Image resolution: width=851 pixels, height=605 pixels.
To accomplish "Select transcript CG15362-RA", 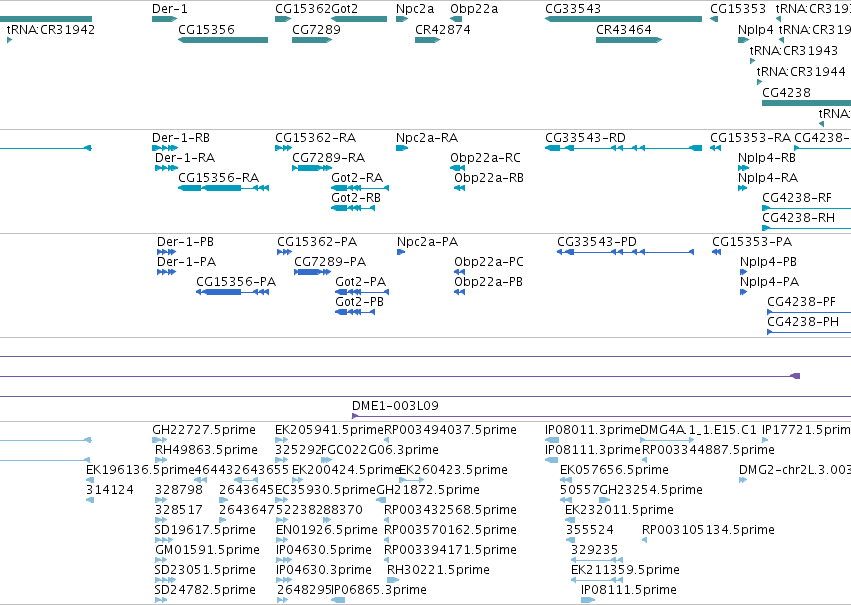I will click(x=283, y=148).
